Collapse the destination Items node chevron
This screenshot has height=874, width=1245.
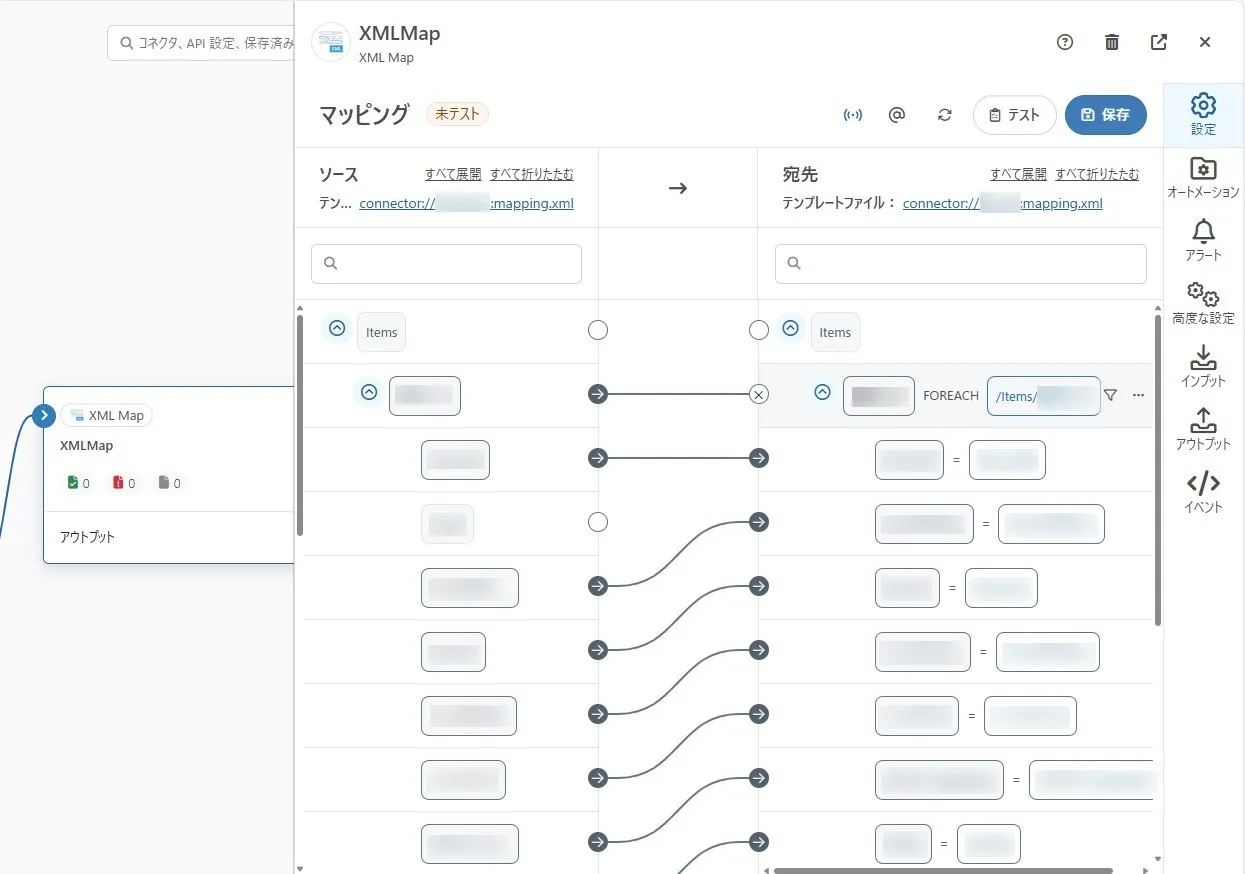point(791,328)
